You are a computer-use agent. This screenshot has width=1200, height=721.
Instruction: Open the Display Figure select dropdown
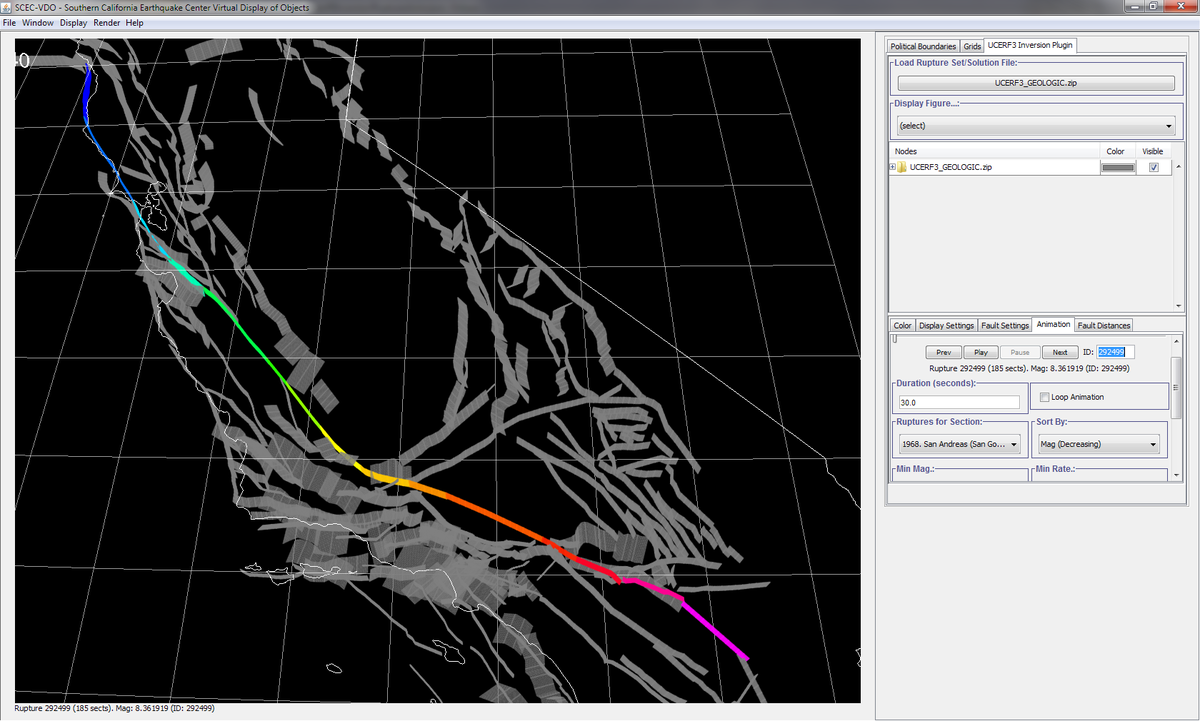(x=1035, y=126)
